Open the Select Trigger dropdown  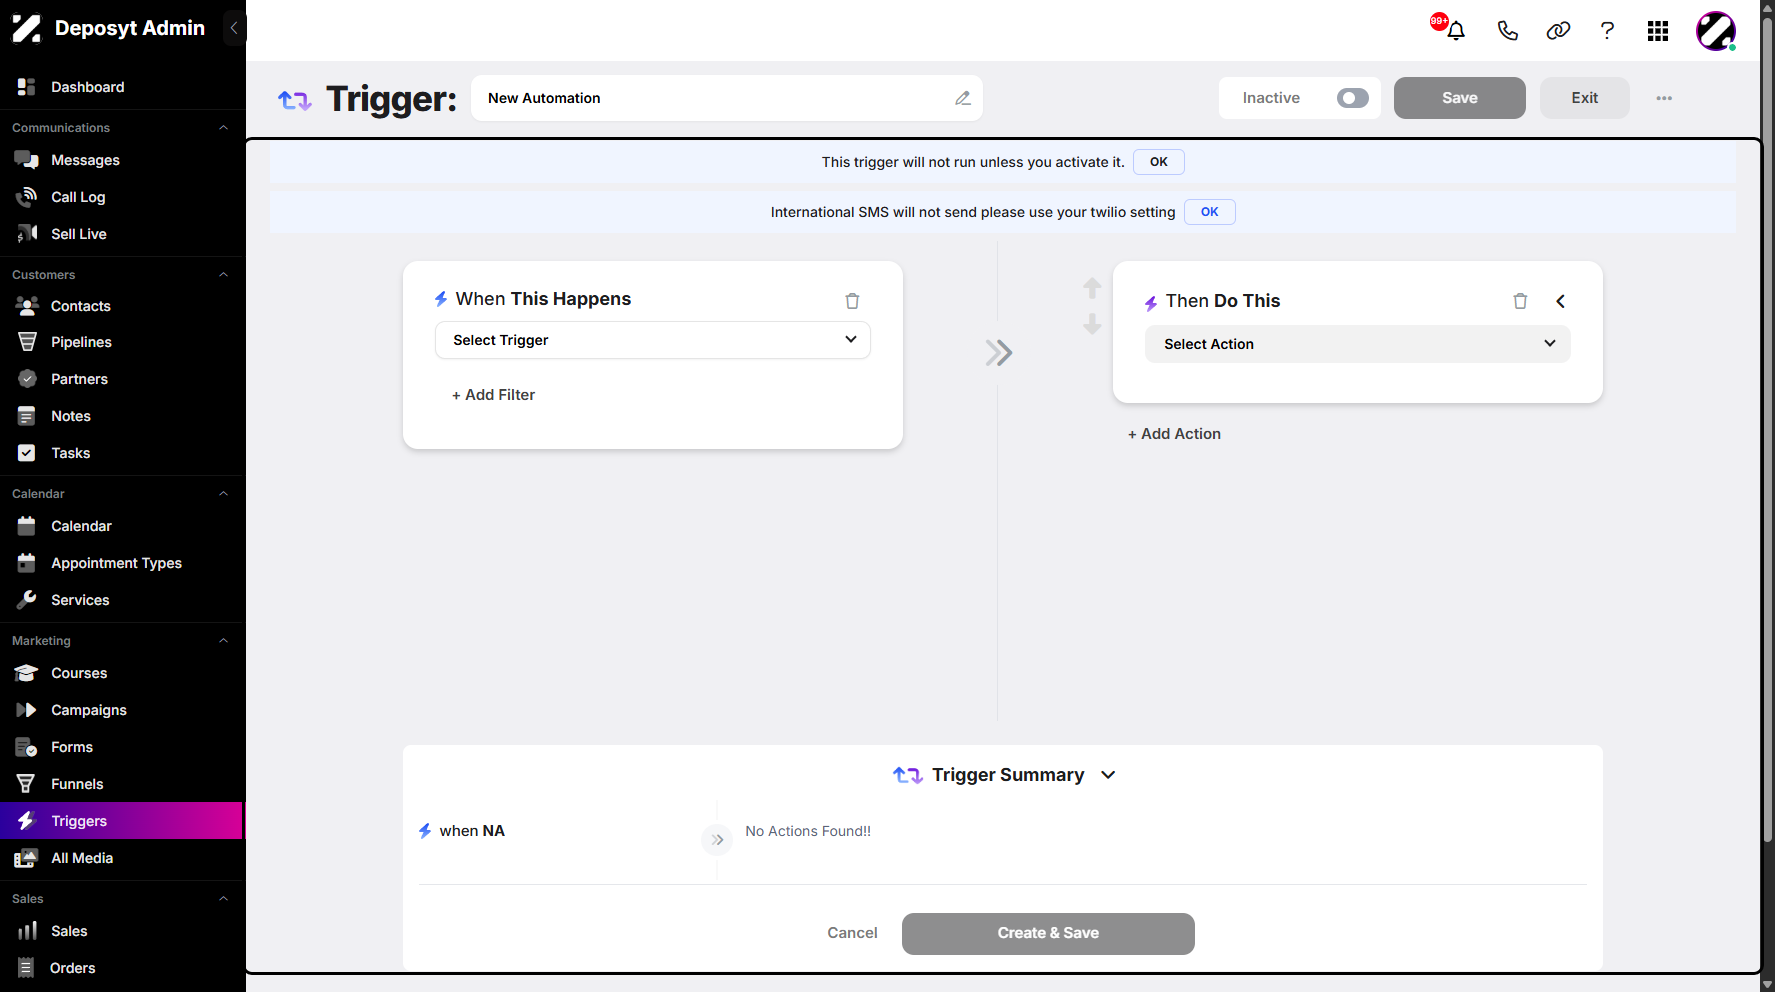click(653, 340)
